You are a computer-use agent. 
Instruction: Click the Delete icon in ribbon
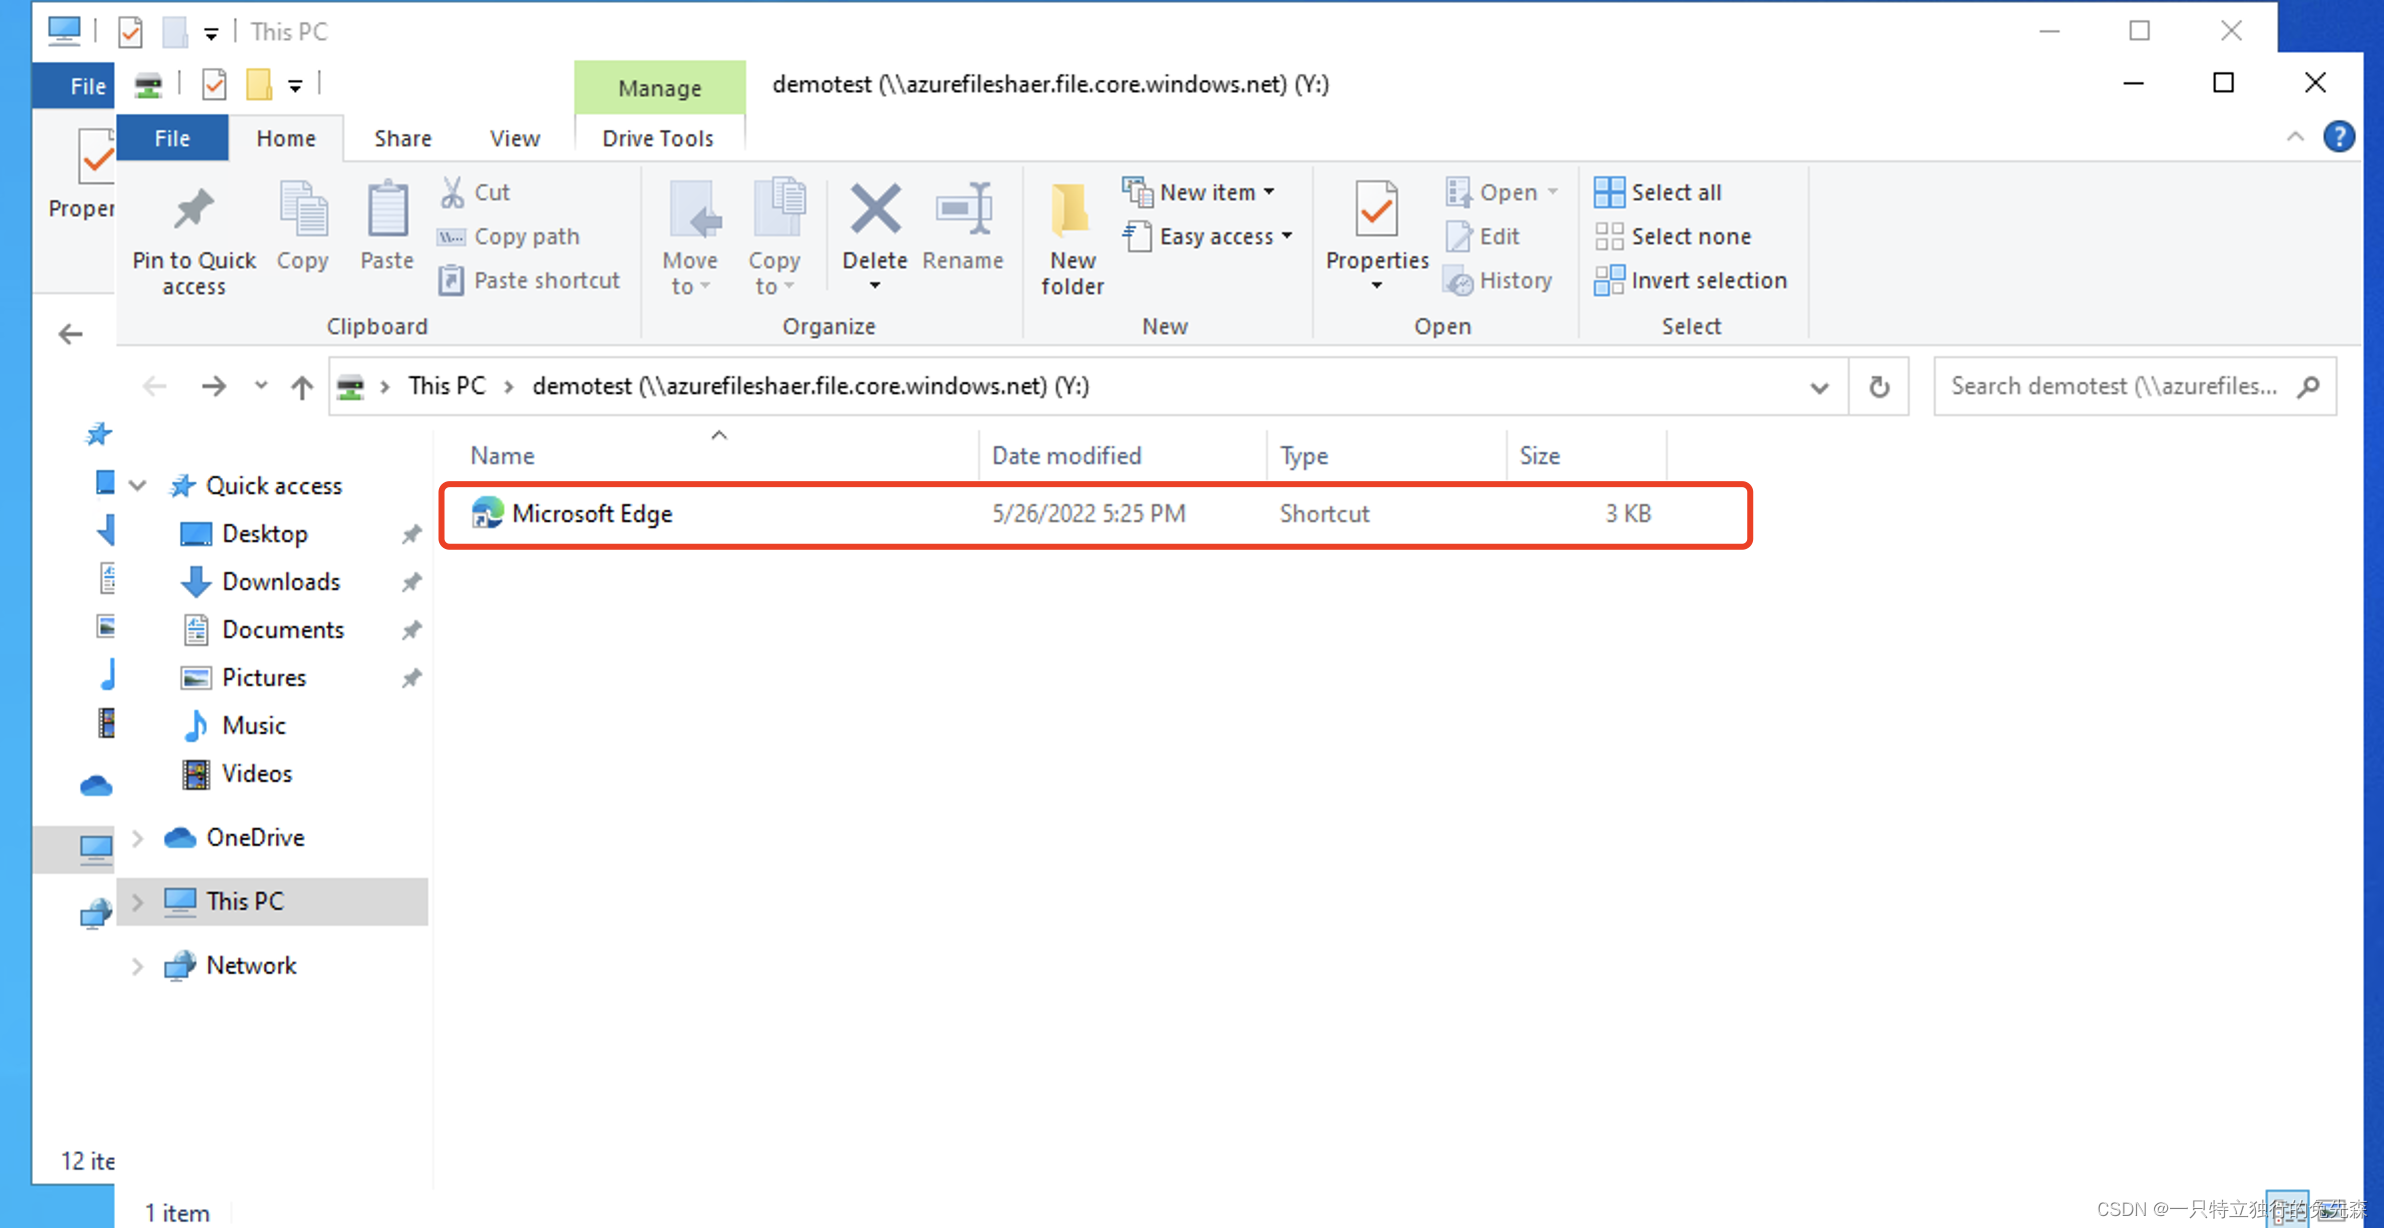pos(874,212)
